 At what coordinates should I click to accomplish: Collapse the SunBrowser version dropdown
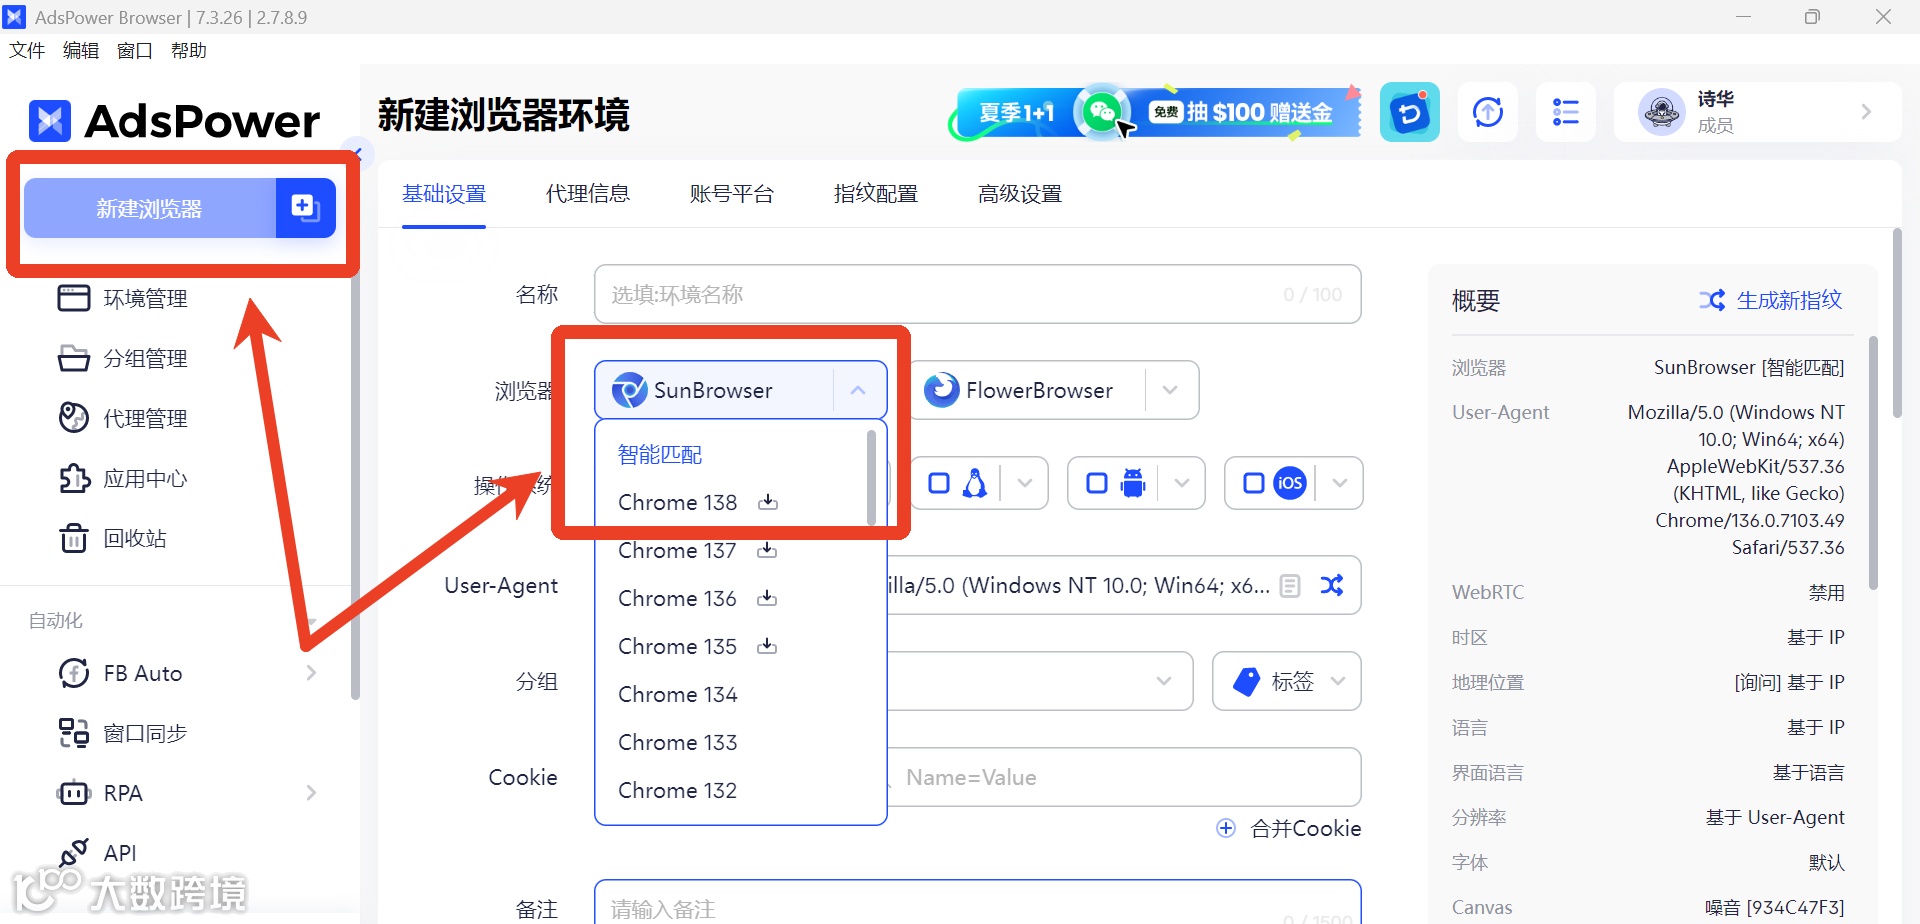click(858, 390)
